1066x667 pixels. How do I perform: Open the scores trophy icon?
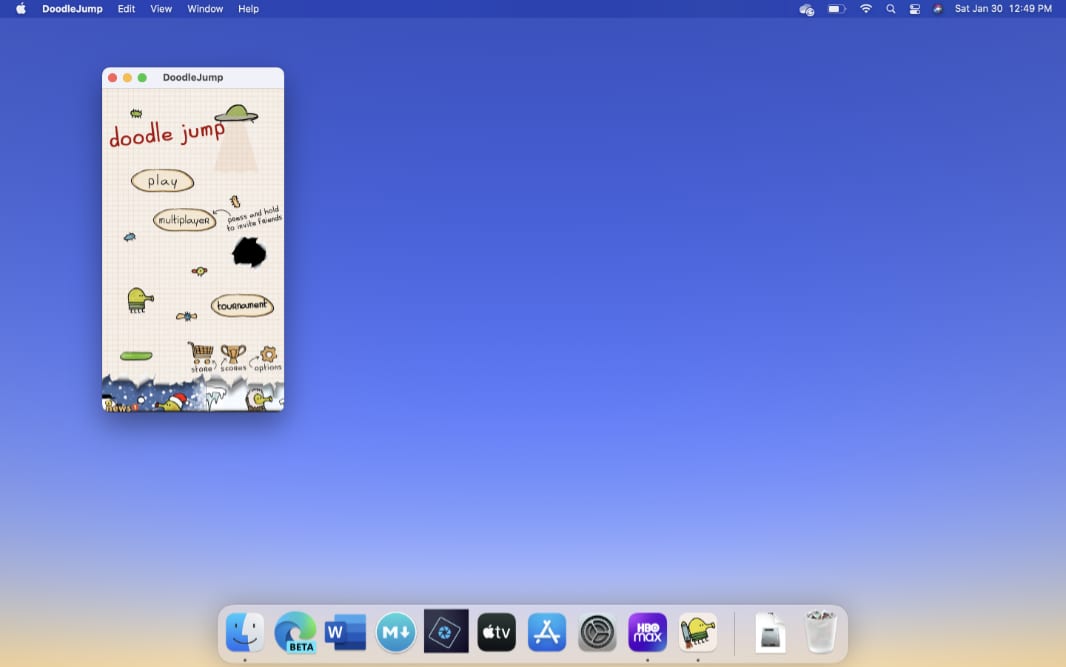coord(233,355)
